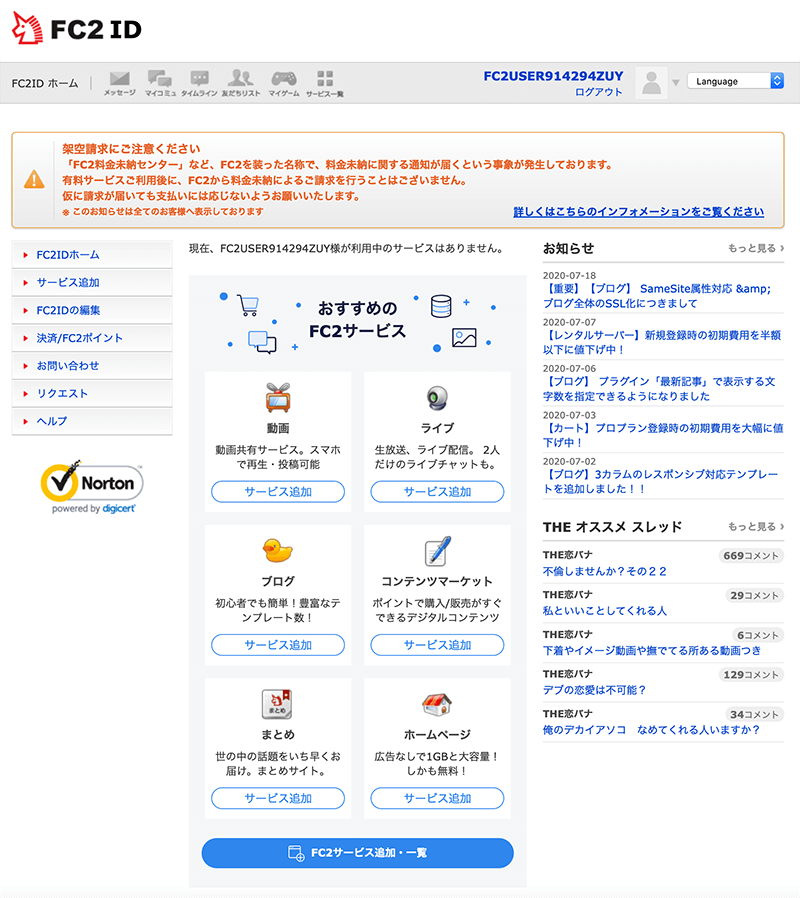This screenshot has height=898, width=800.
Task: Click the 動画 TV icon
Action: click(278, 398)
